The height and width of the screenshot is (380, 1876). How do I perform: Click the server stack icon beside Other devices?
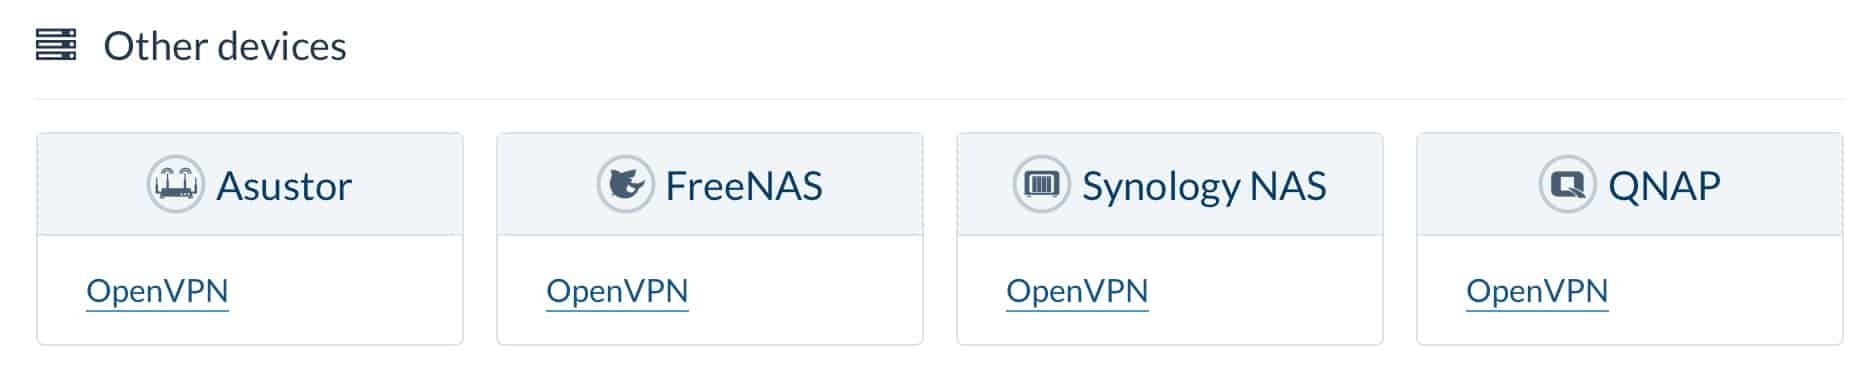click(56, 45)
